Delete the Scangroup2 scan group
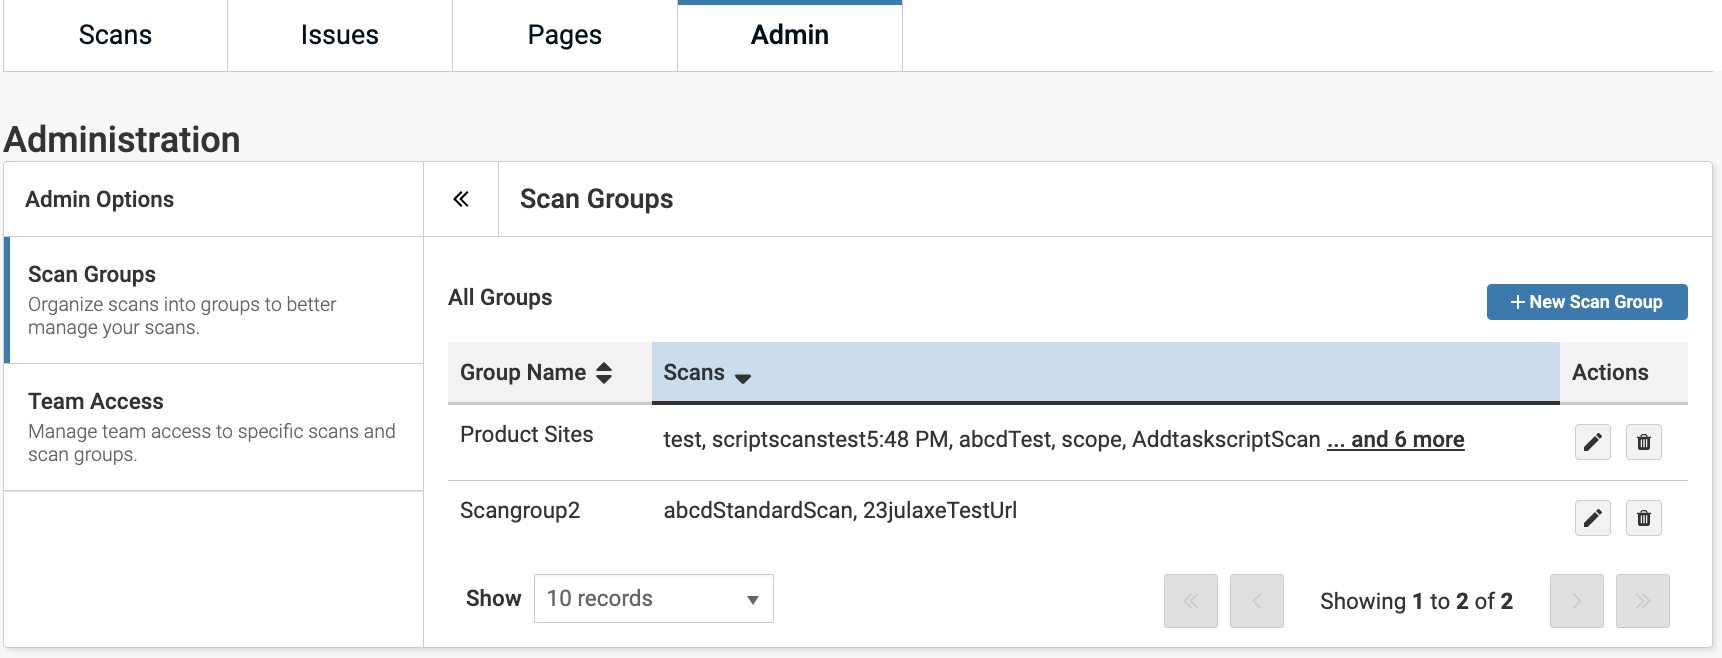The image size is (1722, 658). point(1643,518)
